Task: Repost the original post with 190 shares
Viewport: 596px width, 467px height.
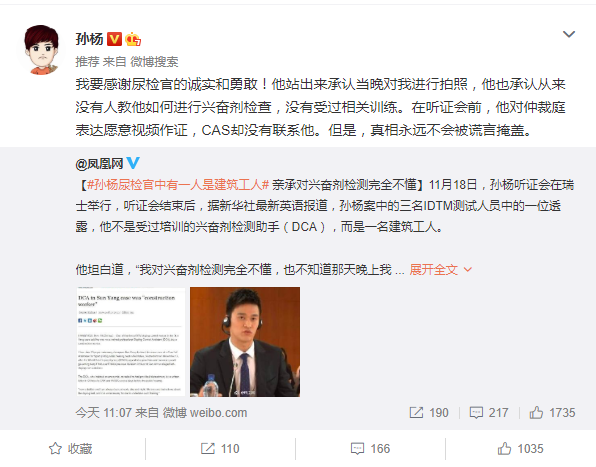Action: [429, 413]
